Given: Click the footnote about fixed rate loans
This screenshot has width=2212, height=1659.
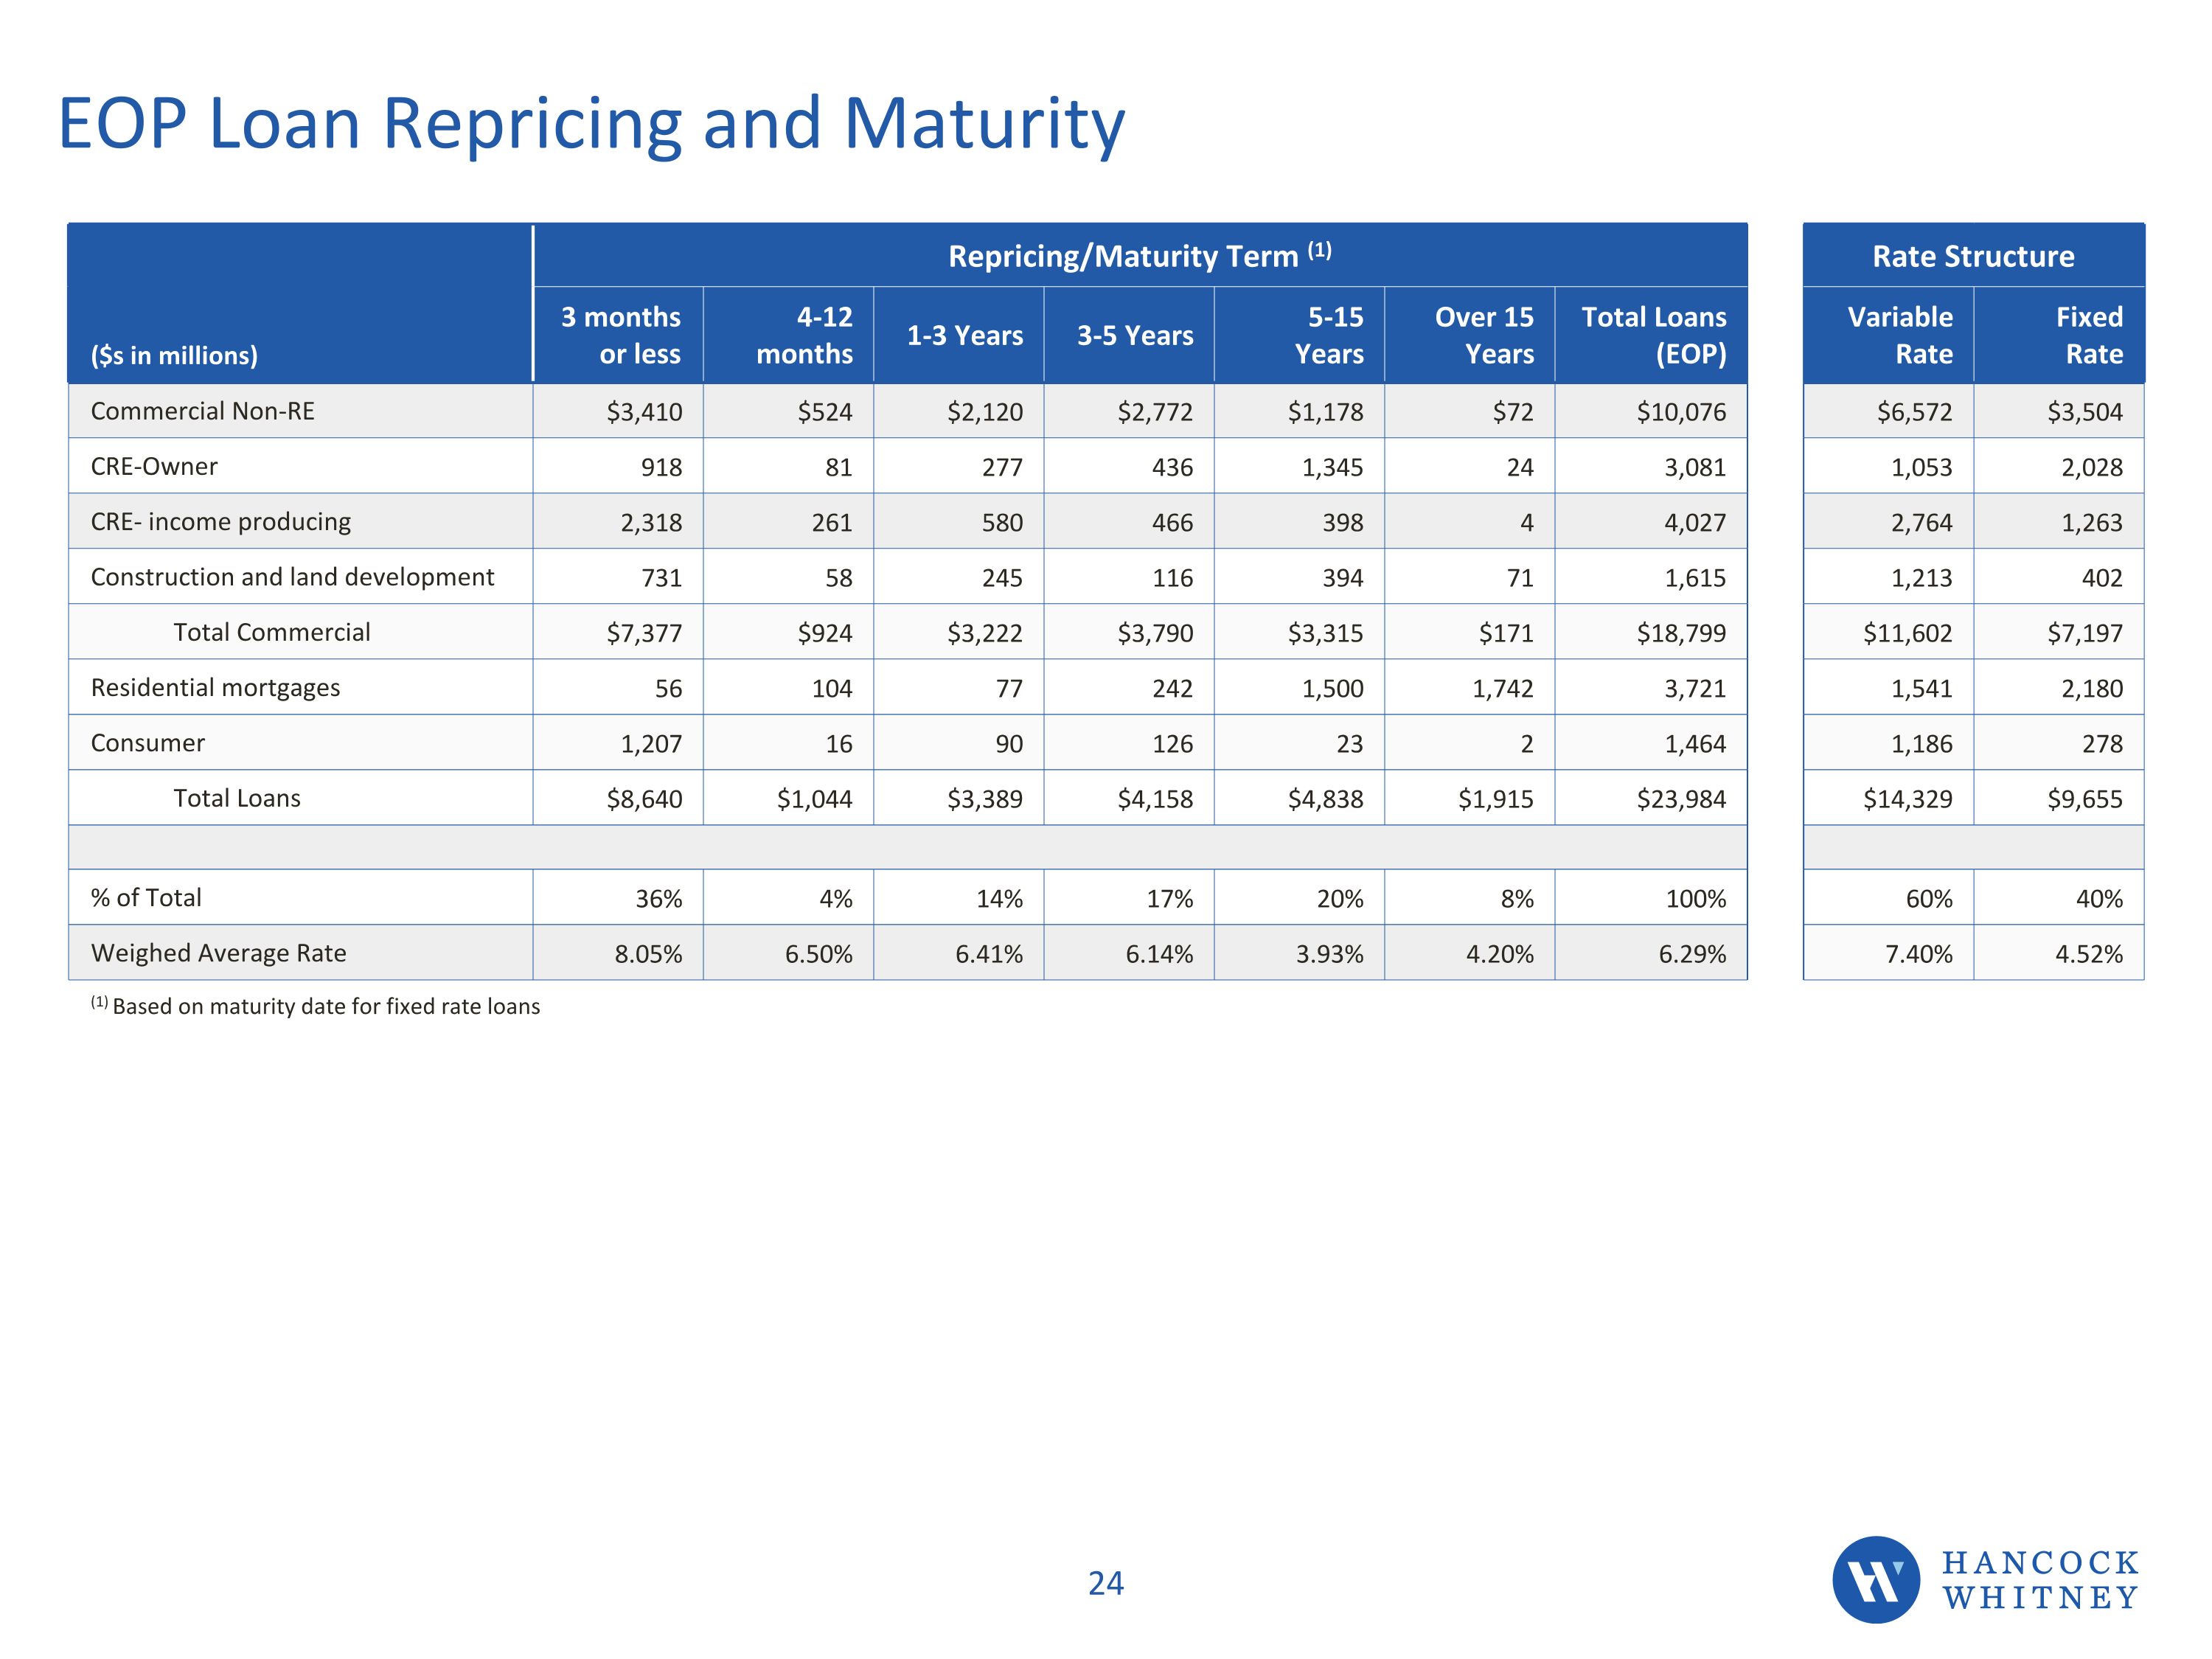Looking at the screenshot, I should (316, 1006).
